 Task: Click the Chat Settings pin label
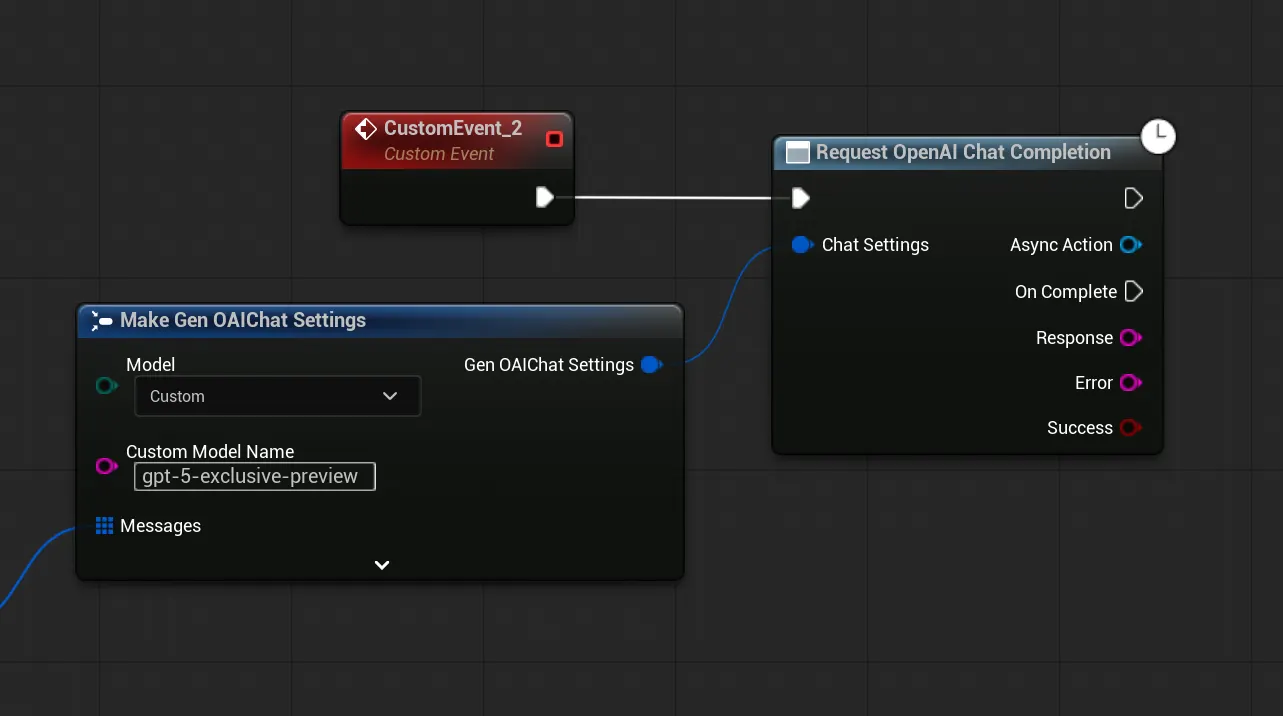coord(875,245)
